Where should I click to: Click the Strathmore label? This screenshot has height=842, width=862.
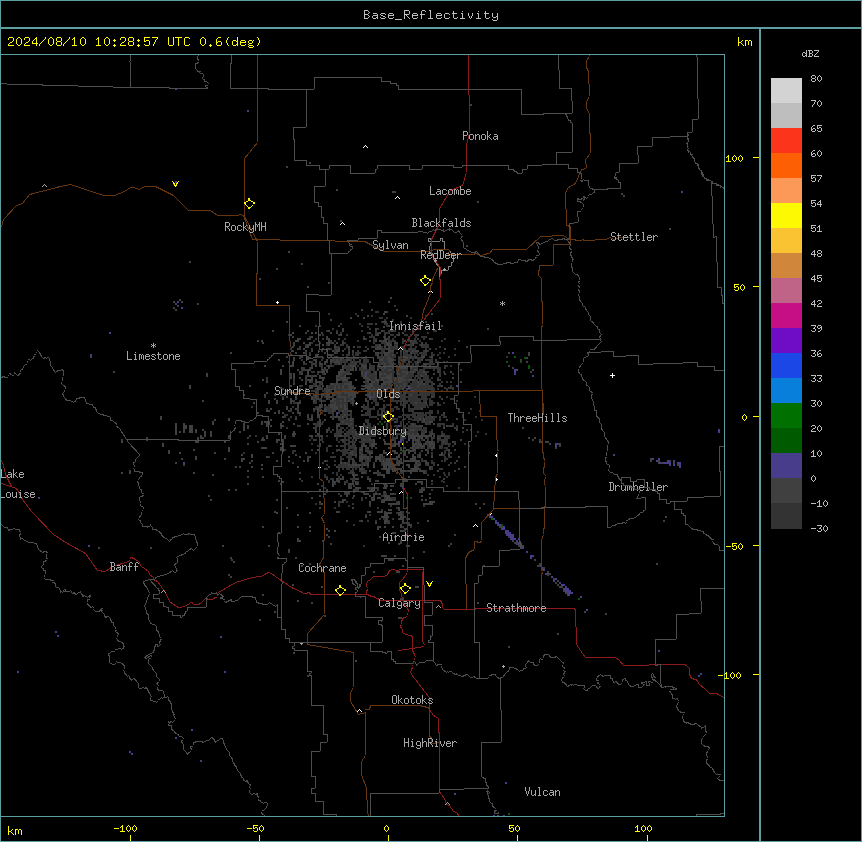pos(516,608)
